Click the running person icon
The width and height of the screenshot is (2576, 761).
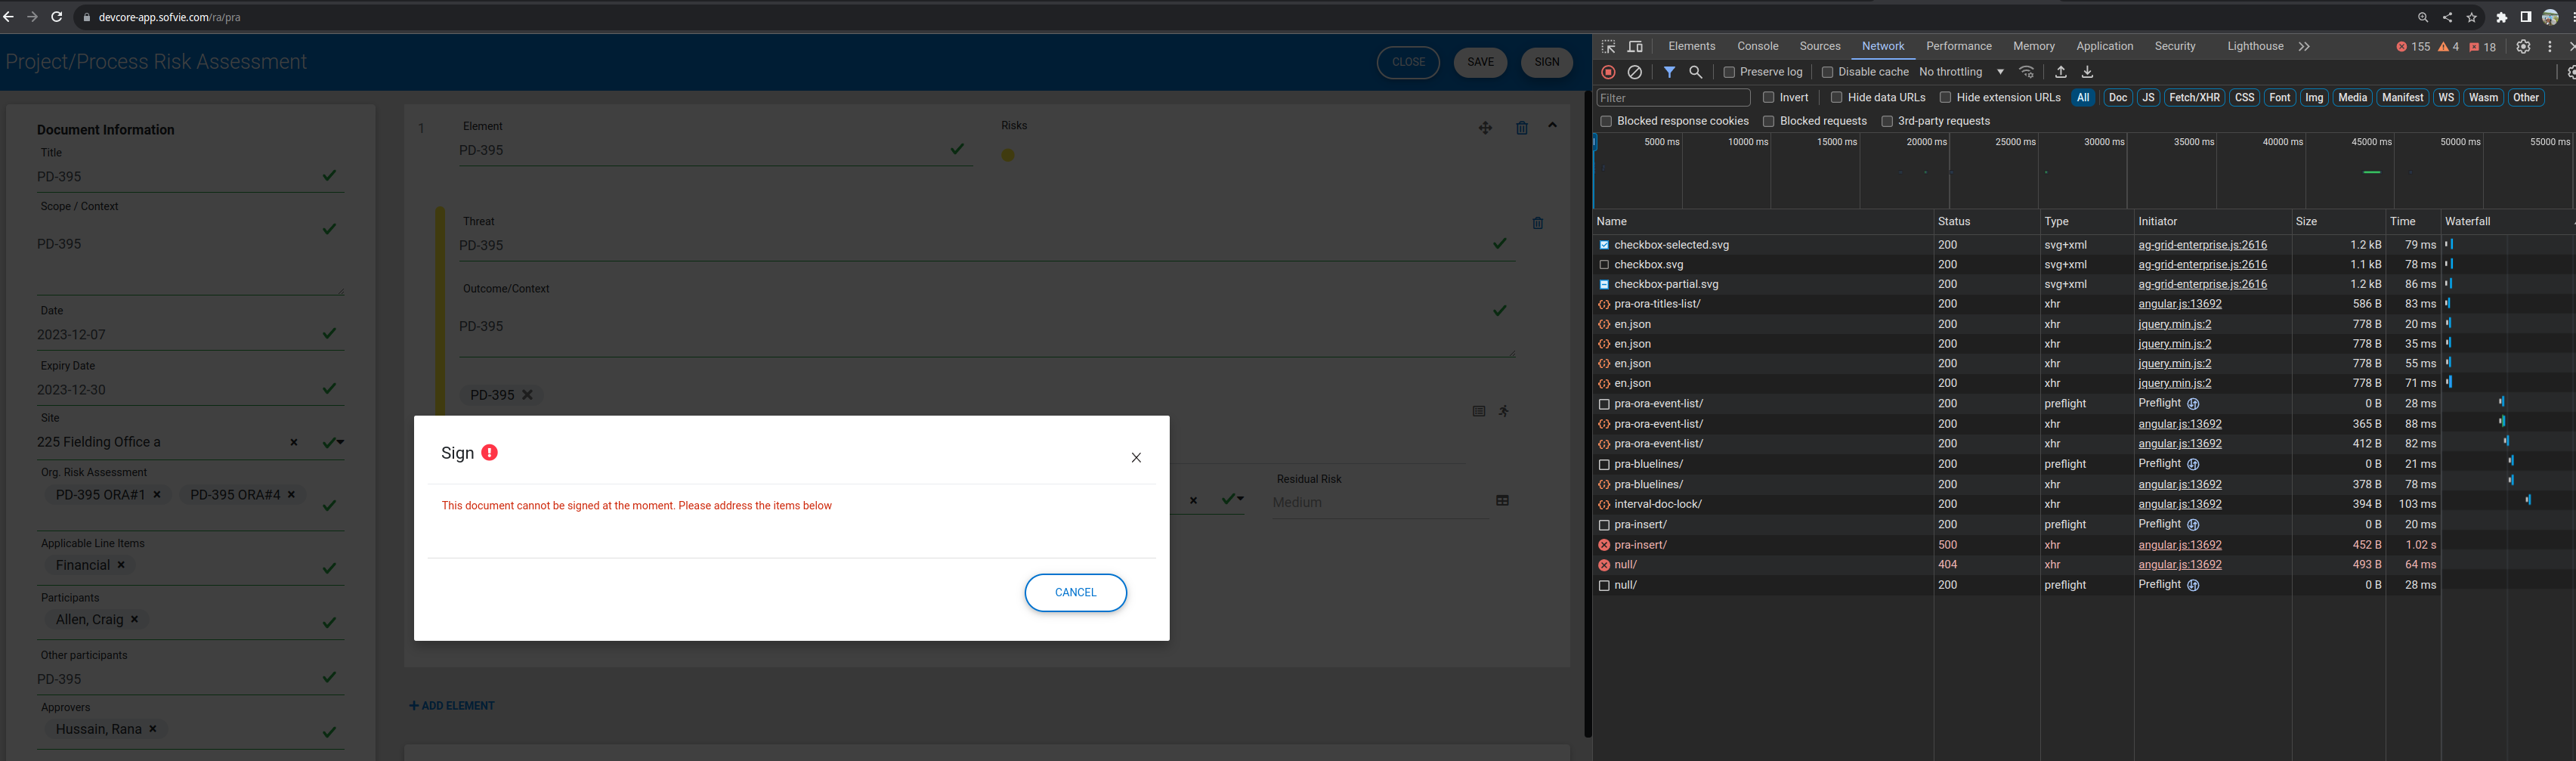click(1503, 411)
